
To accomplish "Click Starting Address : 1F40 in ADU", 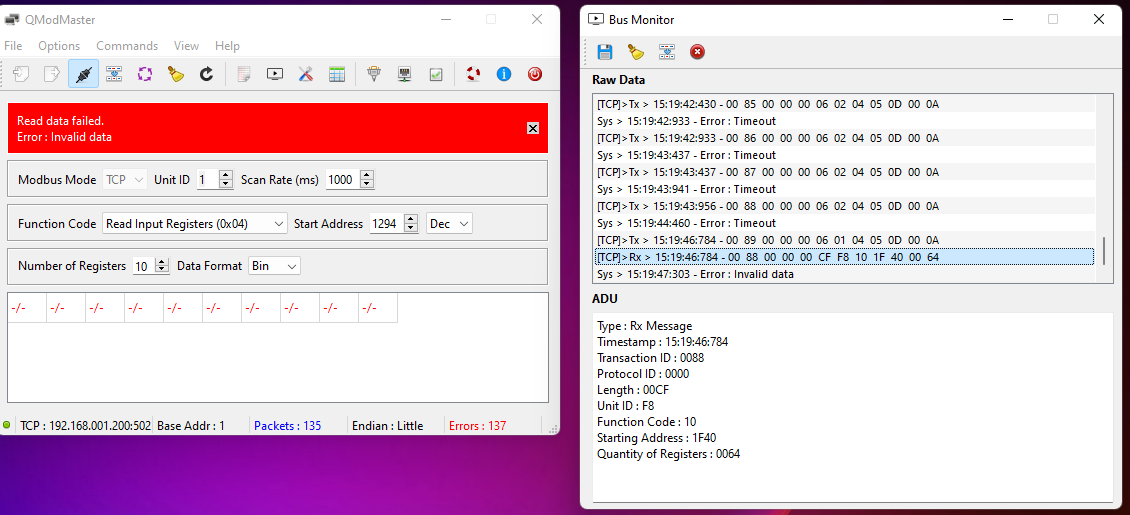I will [657, 437].
